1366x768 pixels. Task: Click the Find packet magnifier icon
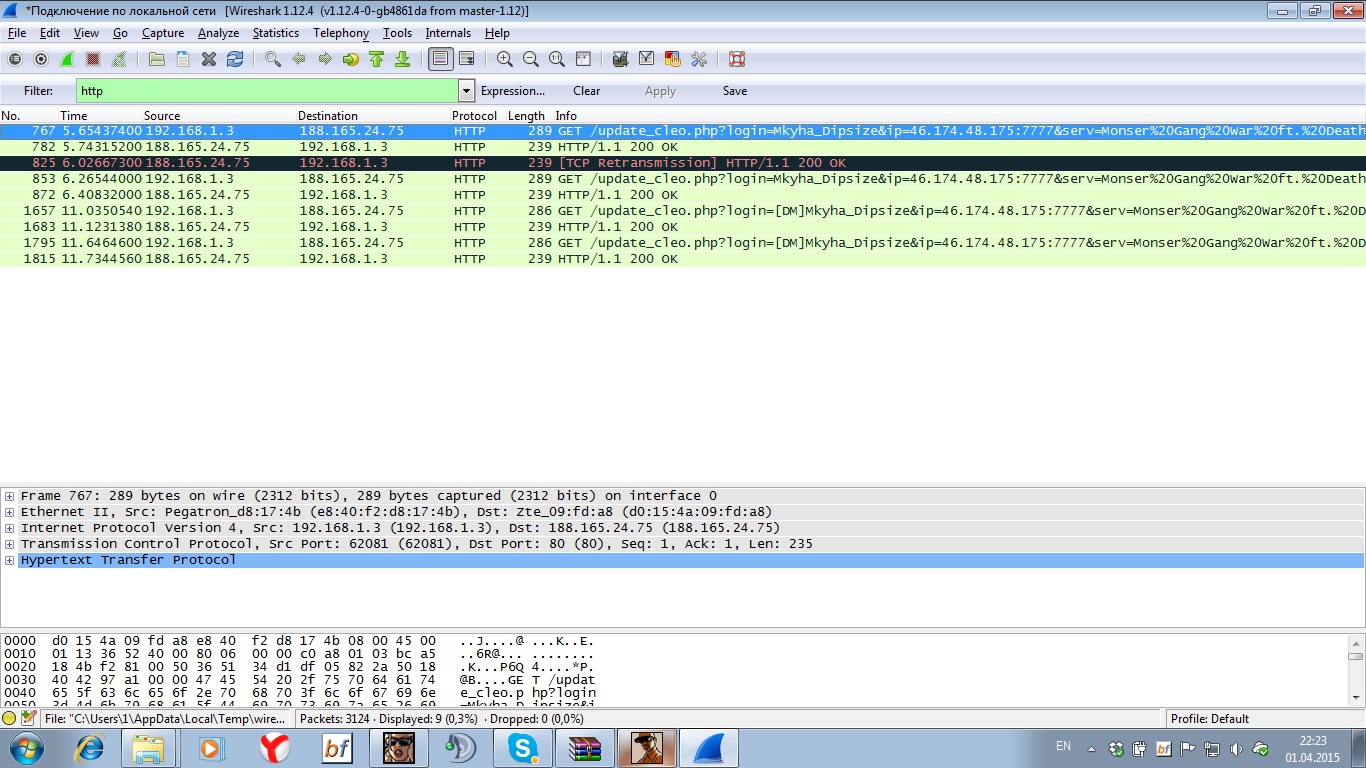pos(272,59)
